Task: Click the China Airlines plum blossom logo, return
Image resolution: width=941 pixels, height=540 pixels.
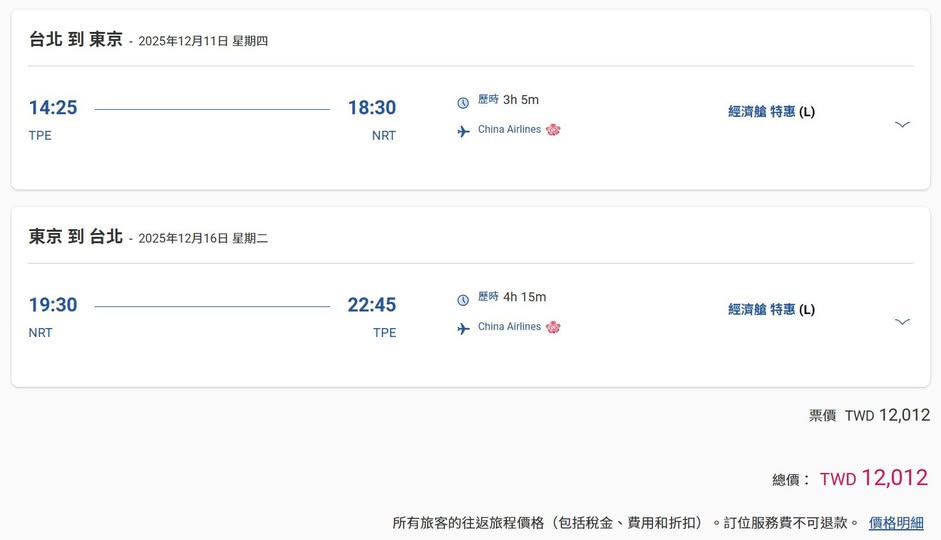Action: tap(553, 327)
